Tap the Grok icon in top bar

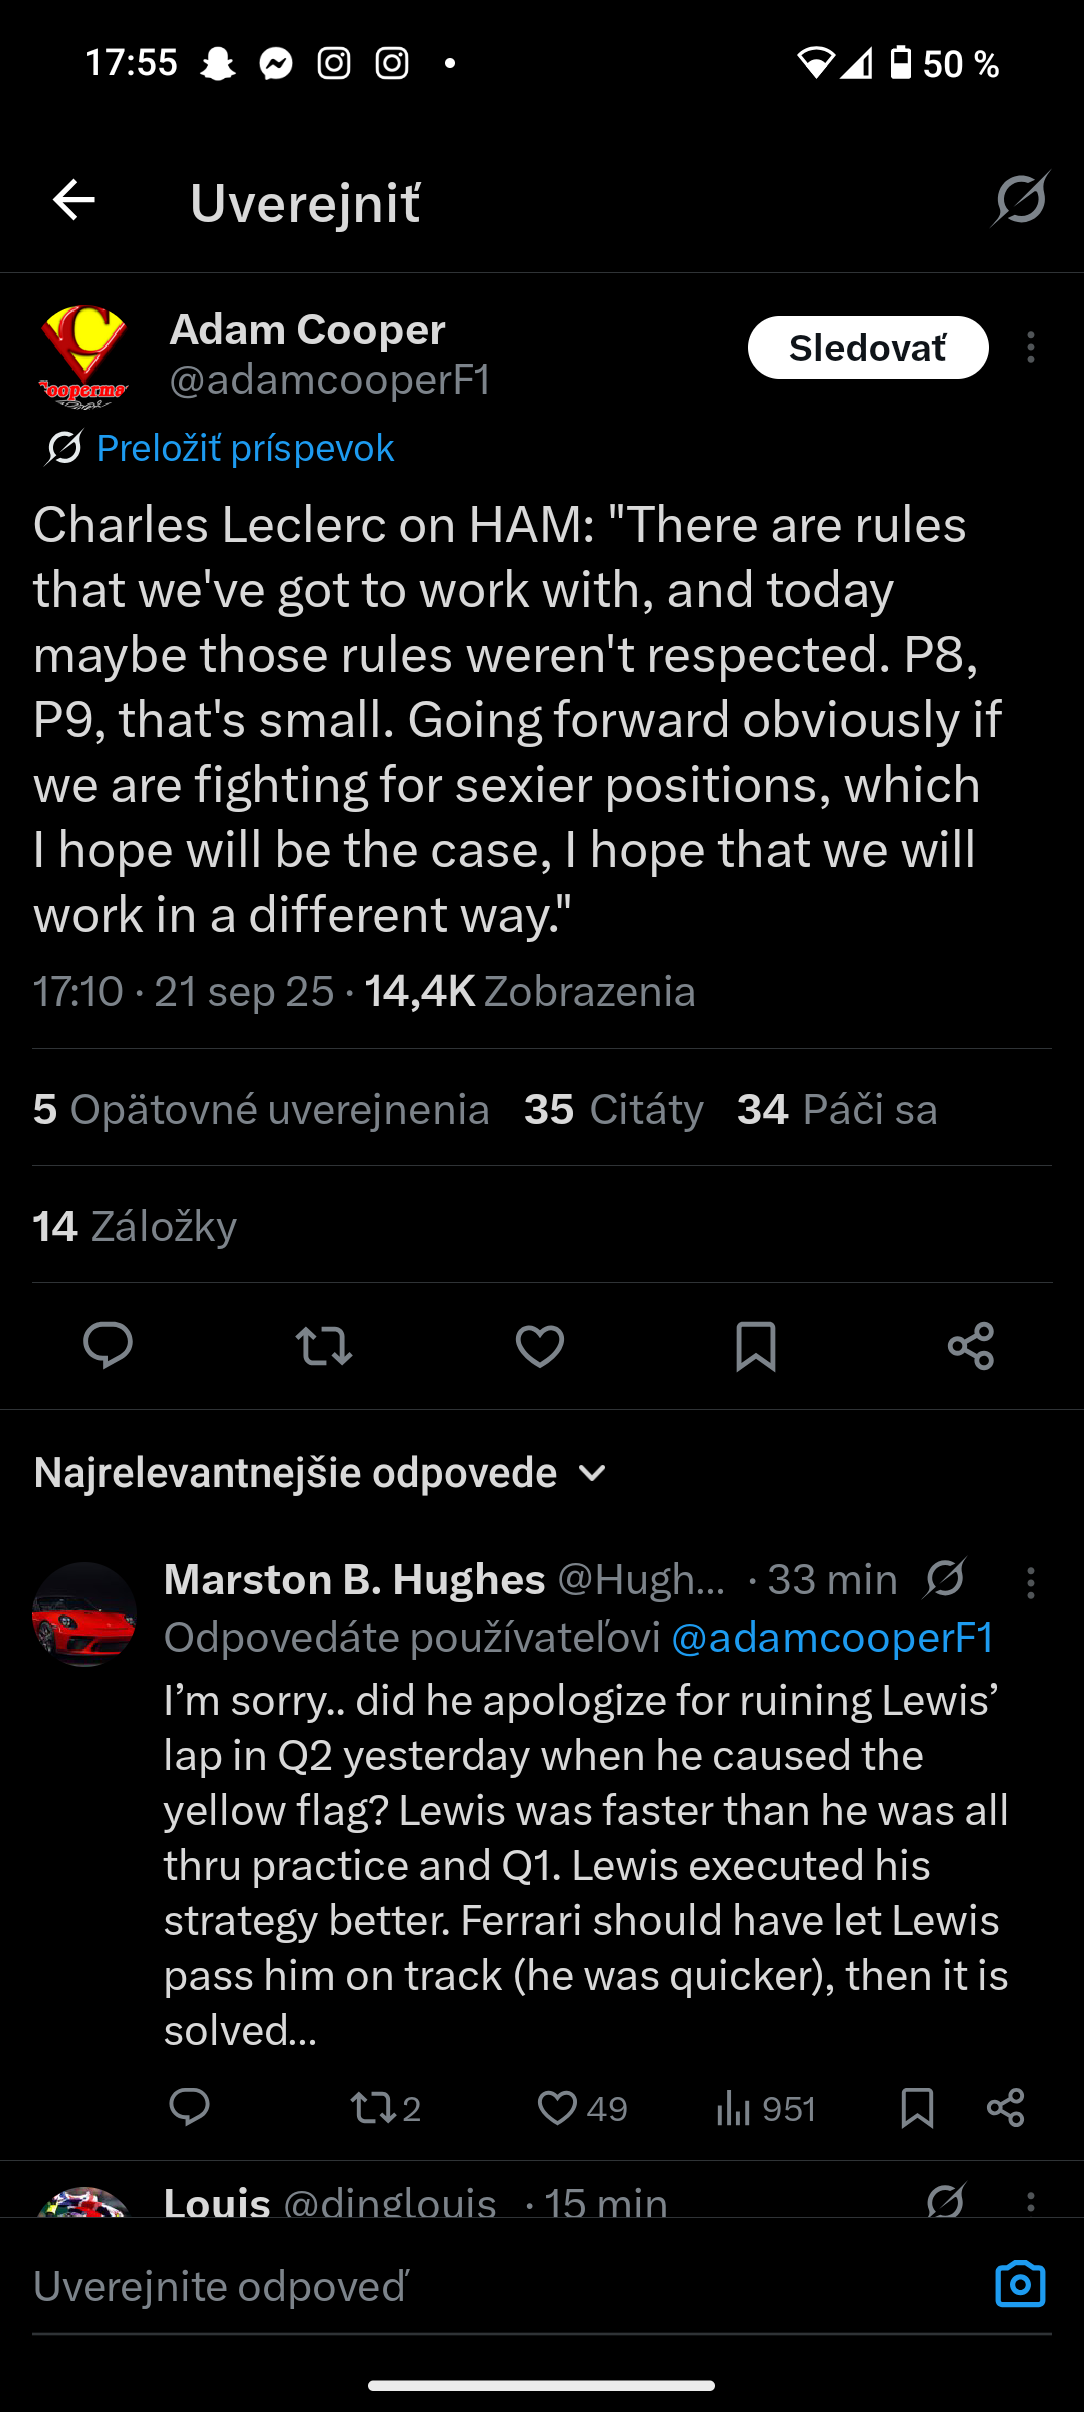1020,199
